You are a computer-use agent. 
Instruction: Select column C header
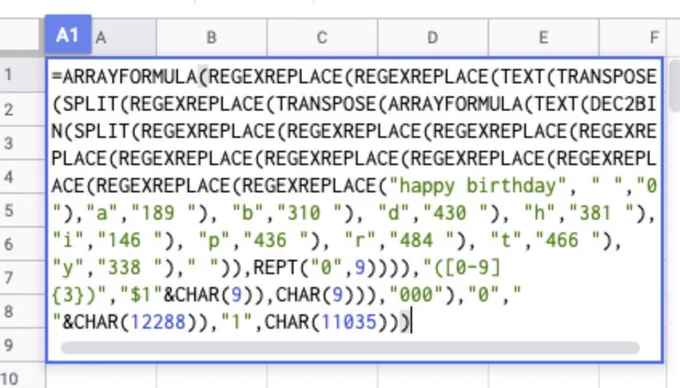point(322,37)
